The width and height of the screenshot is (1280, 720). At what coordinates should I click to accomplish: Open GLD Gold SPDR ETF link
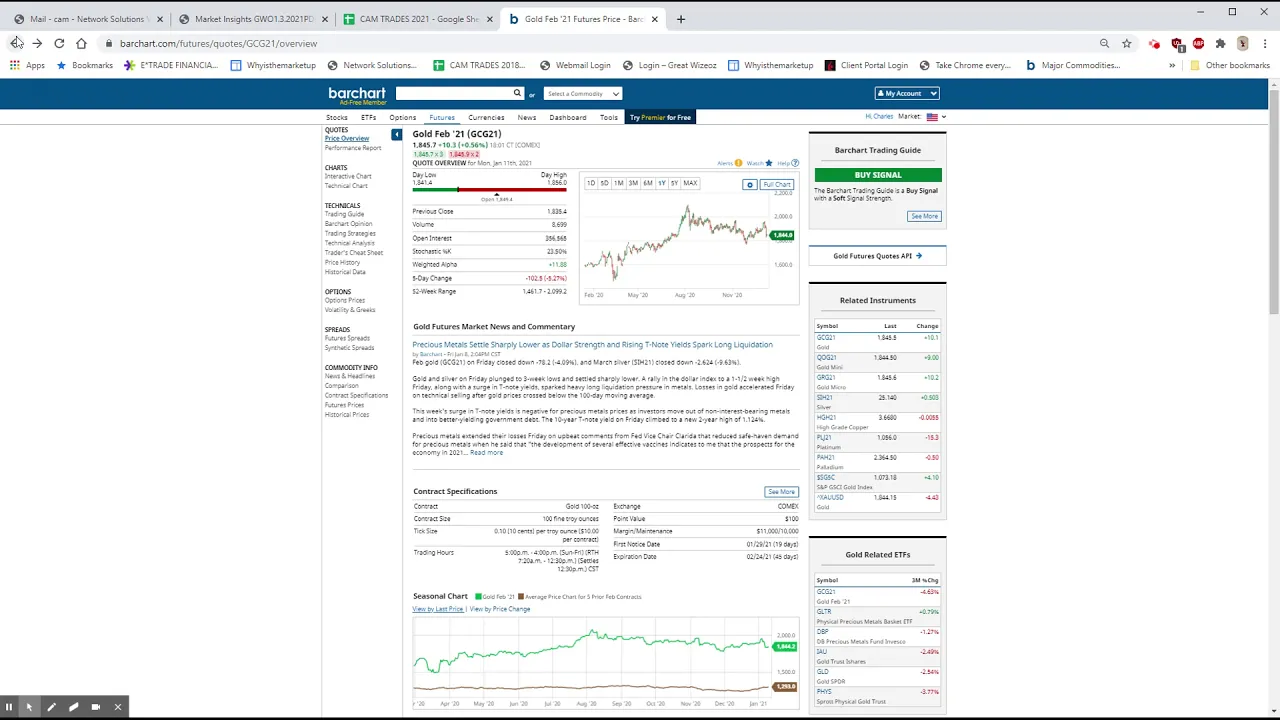823,672
